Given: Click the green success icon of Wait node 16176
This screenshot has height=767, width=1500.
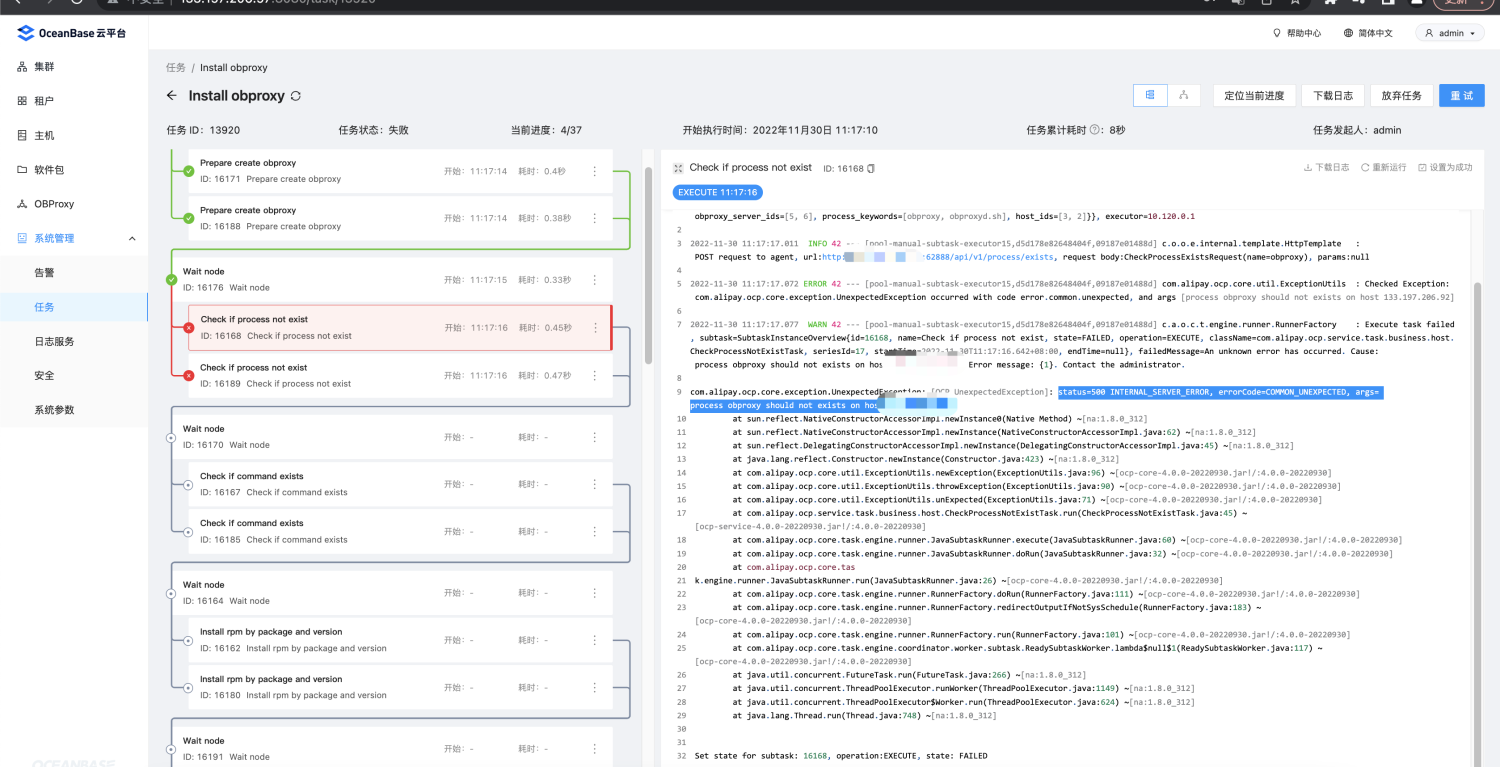Looking at the screenshot, I should (x=171, y=280).
